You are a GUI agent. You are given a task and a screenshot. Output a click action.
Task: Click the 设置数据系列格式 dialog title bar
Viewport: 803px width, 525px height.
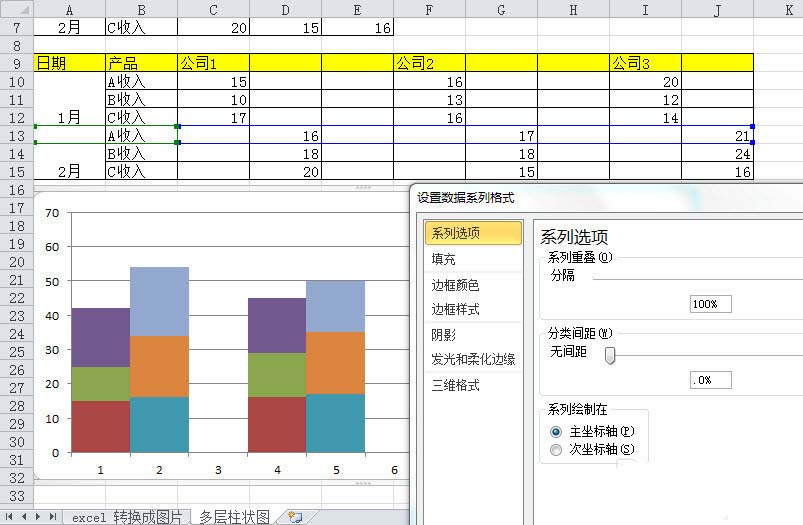click(x=607, y=198)
